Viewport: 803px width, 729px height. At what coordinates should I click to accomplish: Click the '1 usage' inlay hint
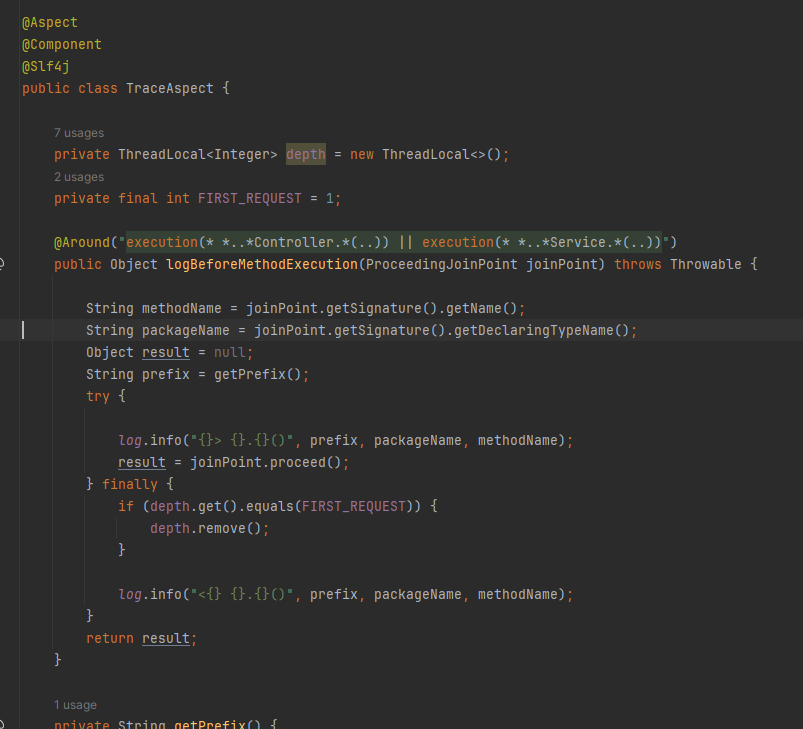pyautogui.click(x=75, y=705)
